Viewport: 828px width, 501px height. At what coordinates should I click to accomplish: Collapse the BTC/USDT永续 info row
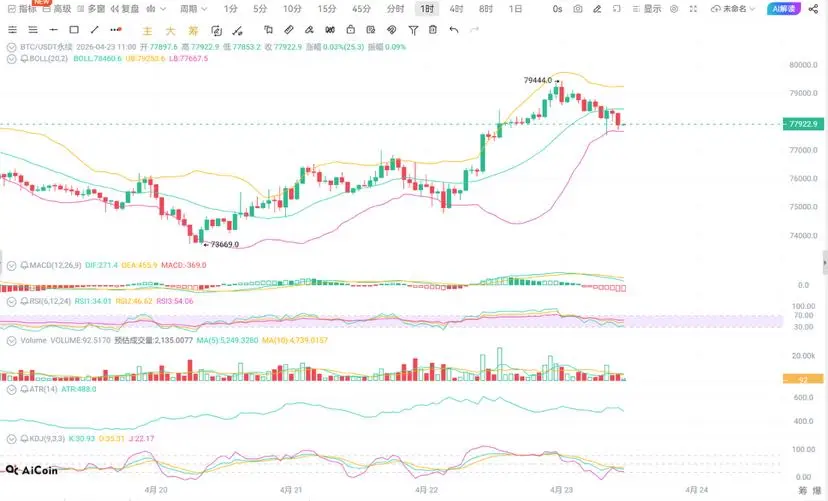[x=12, y=47]
